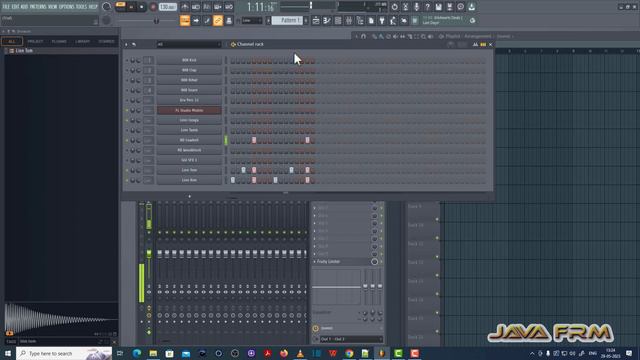Toggle the playlist magnet snap icon
The width and height of the screenshot is (640, 360).
click(x=363, y=36)
